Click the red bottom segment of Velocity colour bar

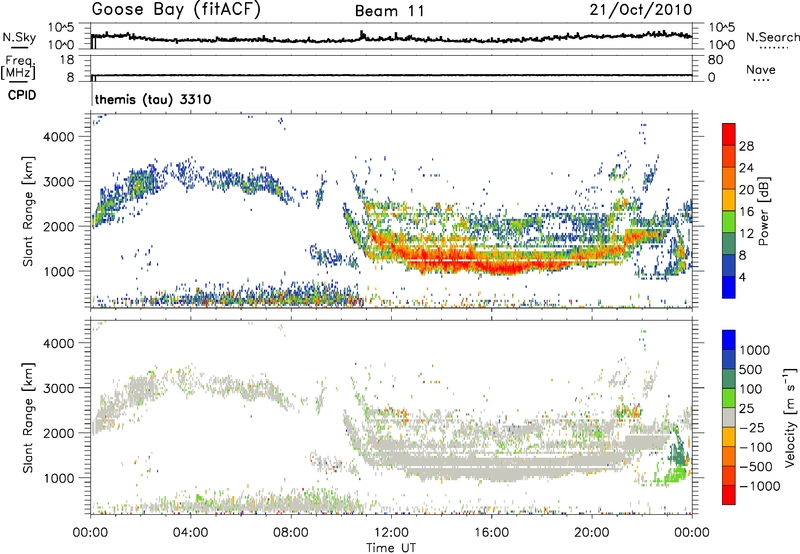click(x=729, y=495)
